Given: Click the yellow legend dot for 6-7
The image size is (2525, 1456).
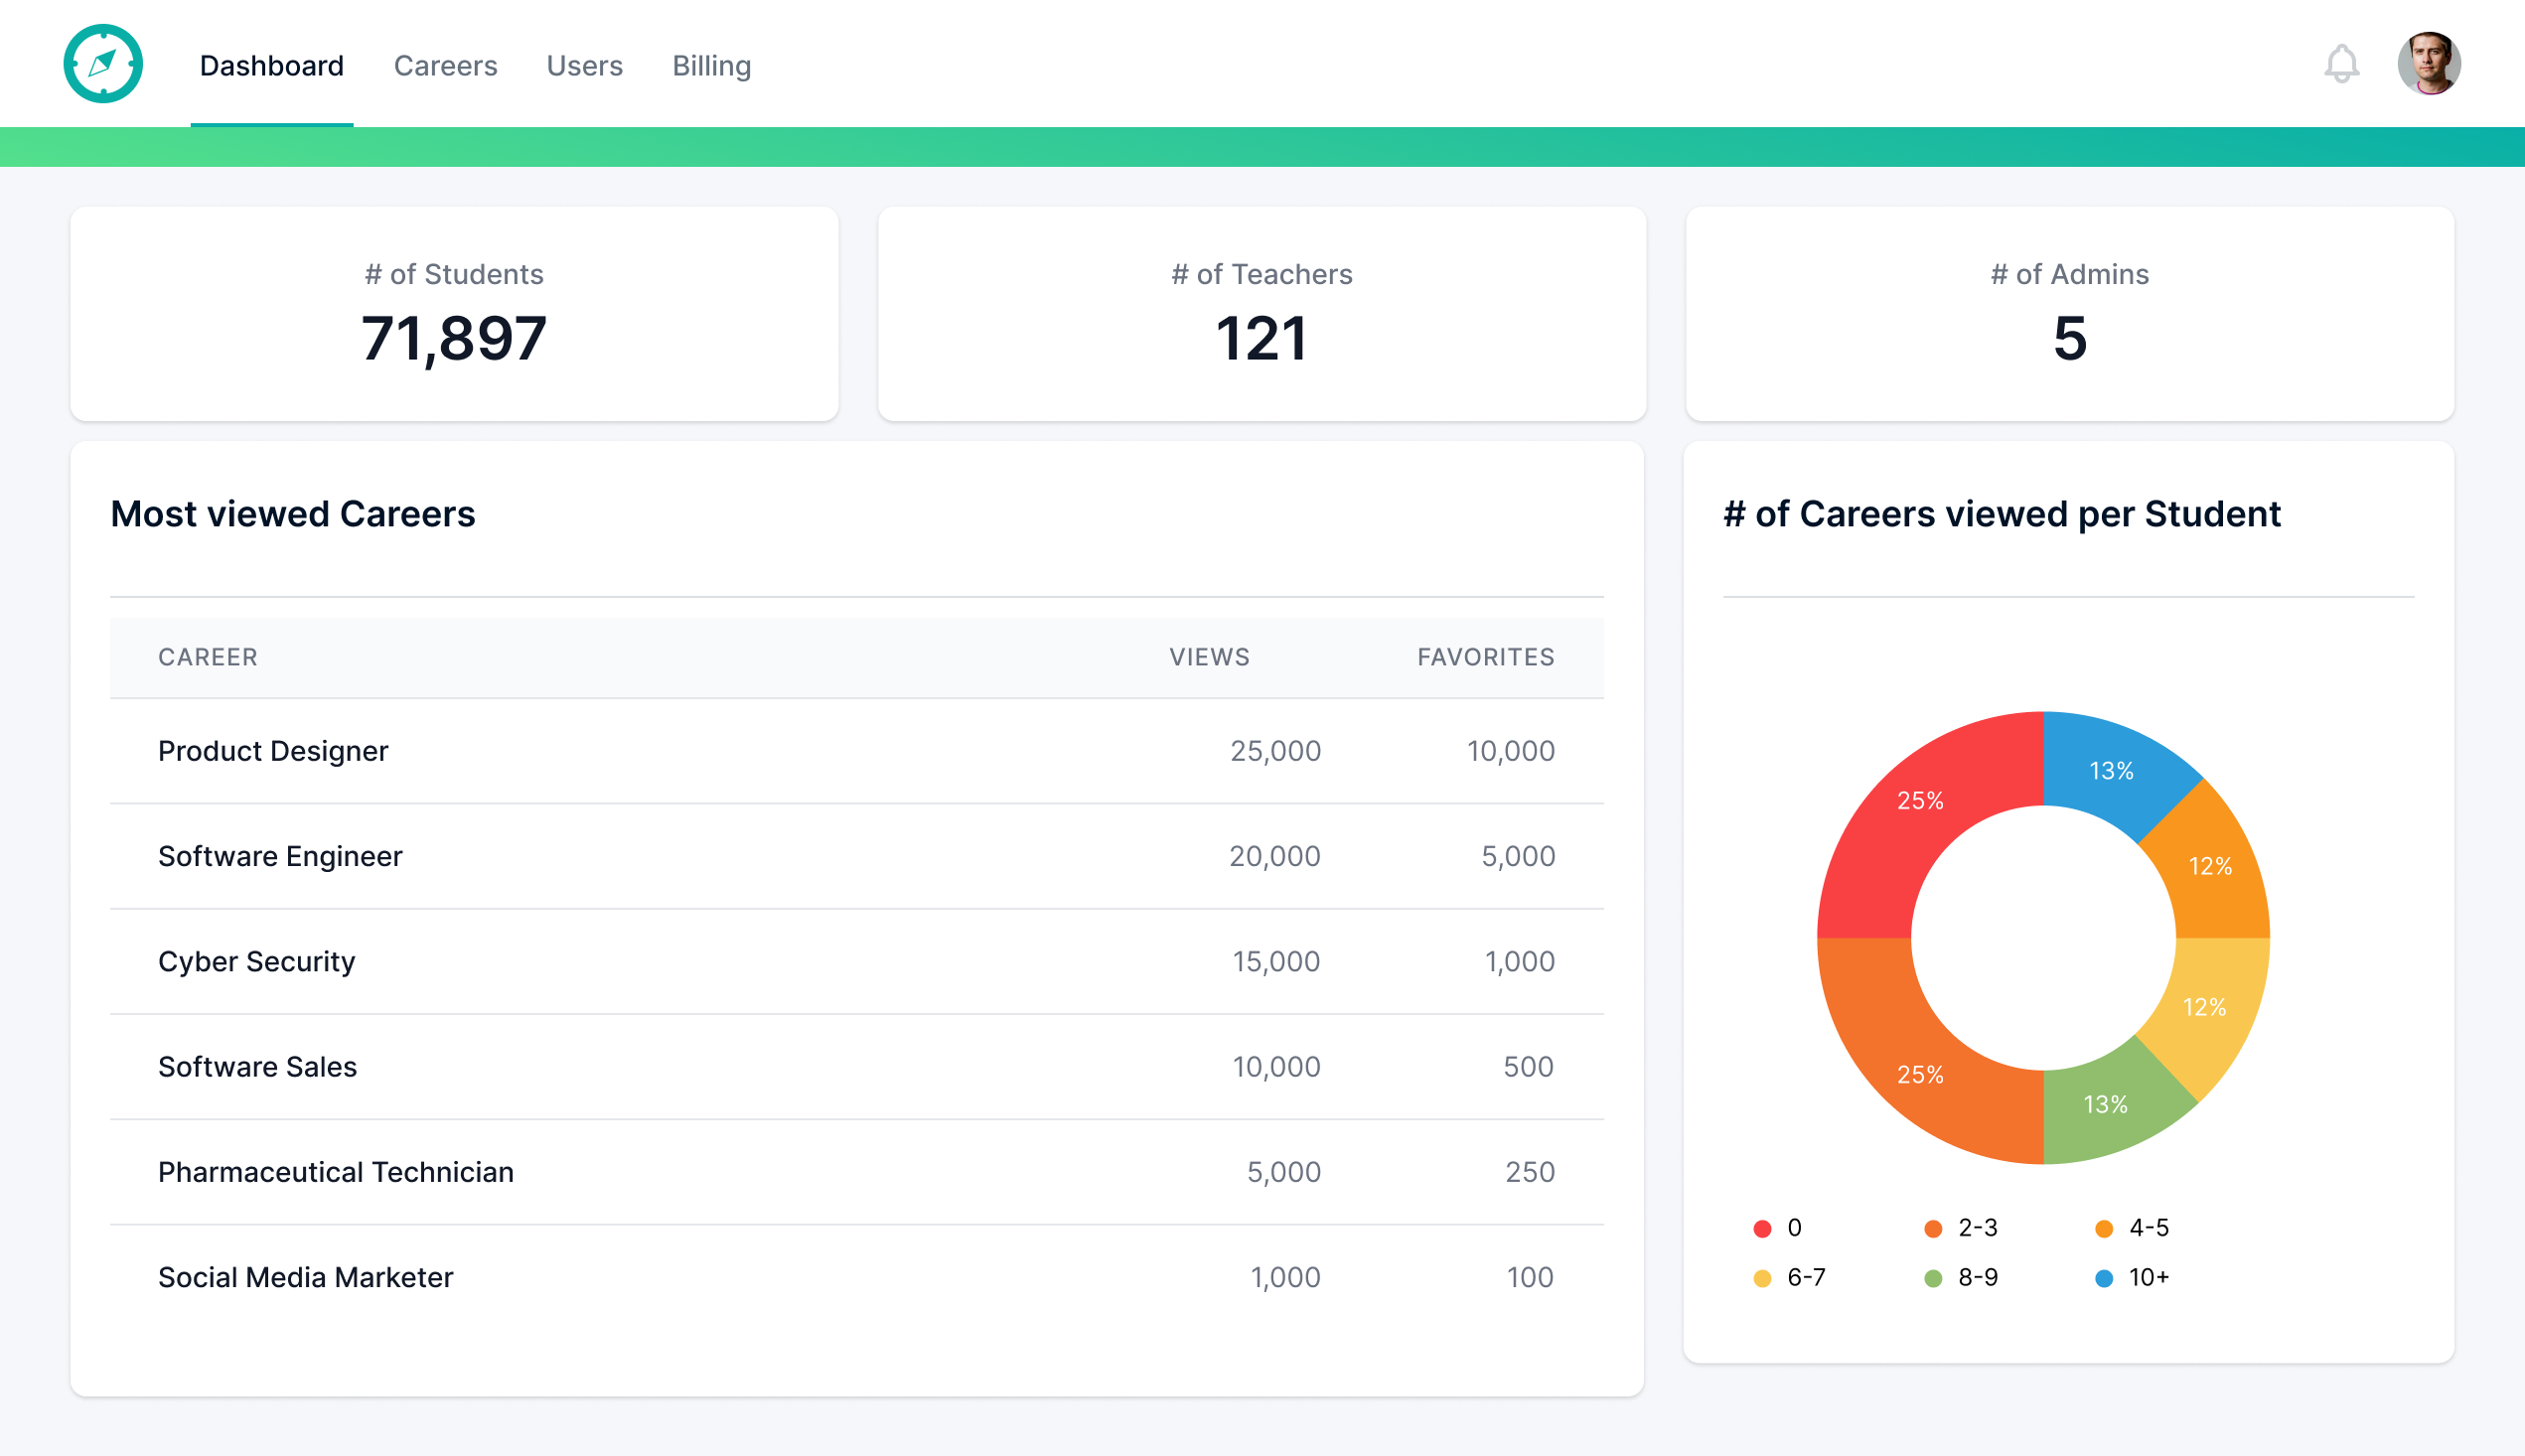Looking at the screenshot, I should pos(1762,1277).
